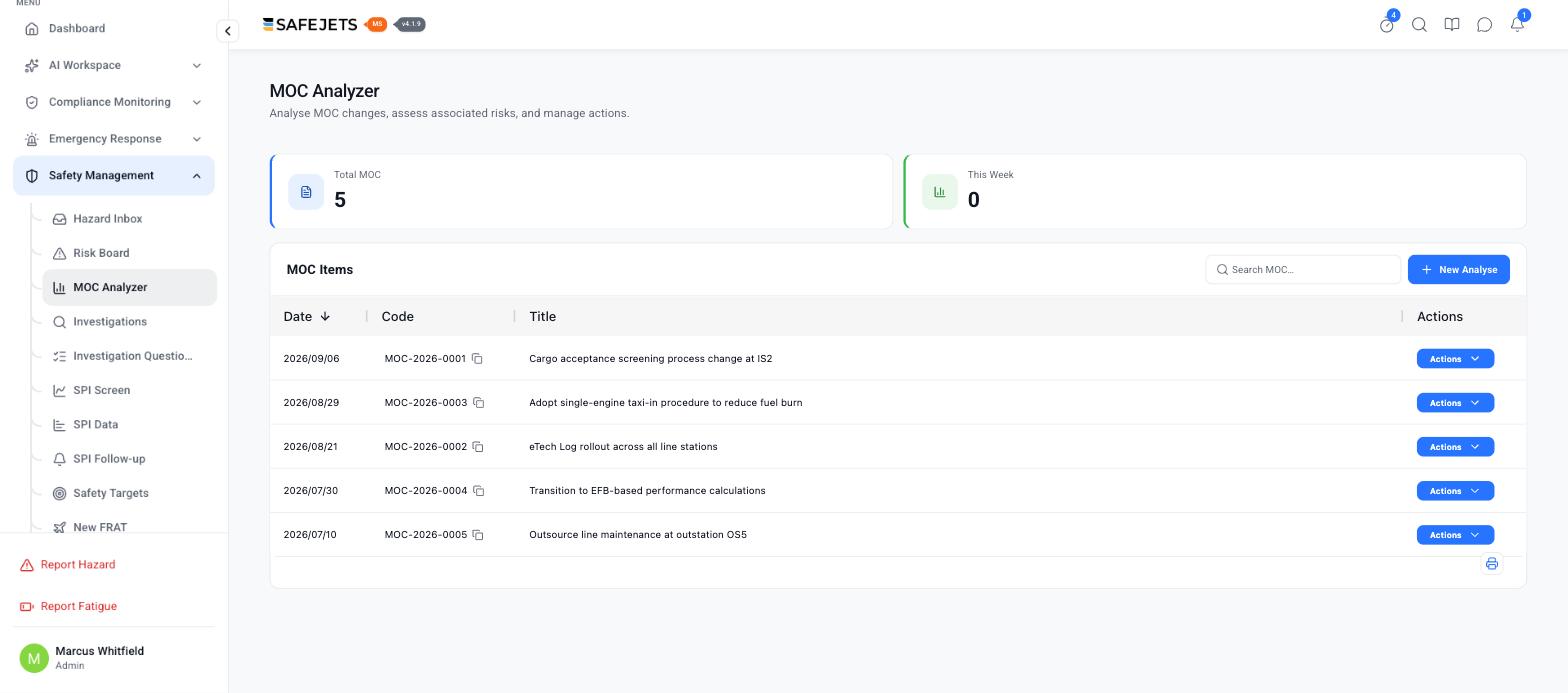
Task: Click date 2026/07/30
Action: click(x=311, y=491)
